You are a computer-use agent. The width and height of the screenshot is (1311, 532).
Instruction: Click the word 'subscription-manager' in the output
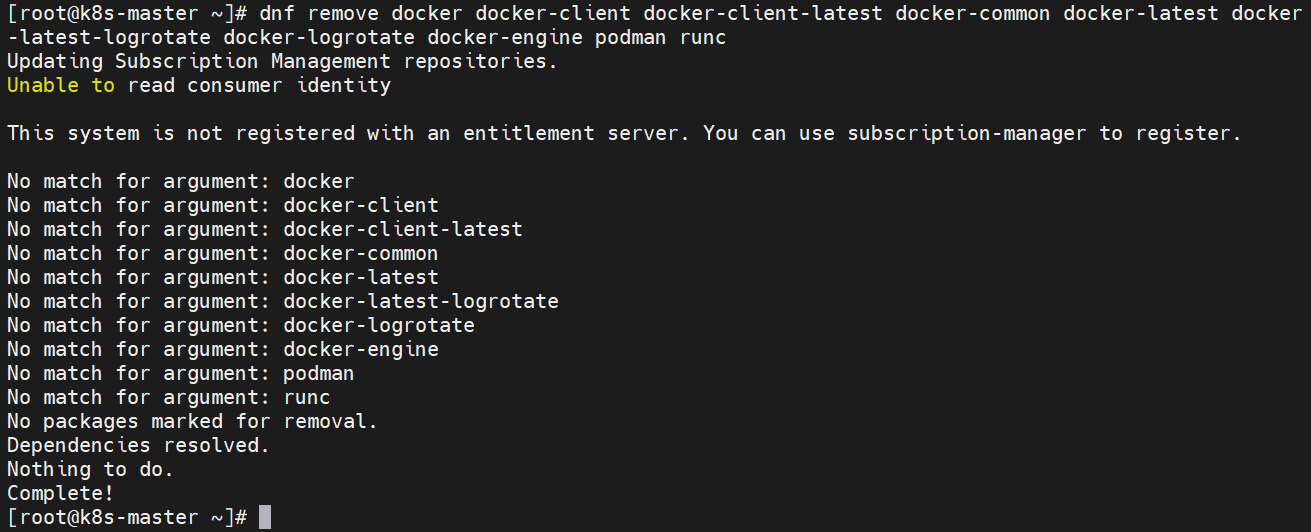(967, 133)
